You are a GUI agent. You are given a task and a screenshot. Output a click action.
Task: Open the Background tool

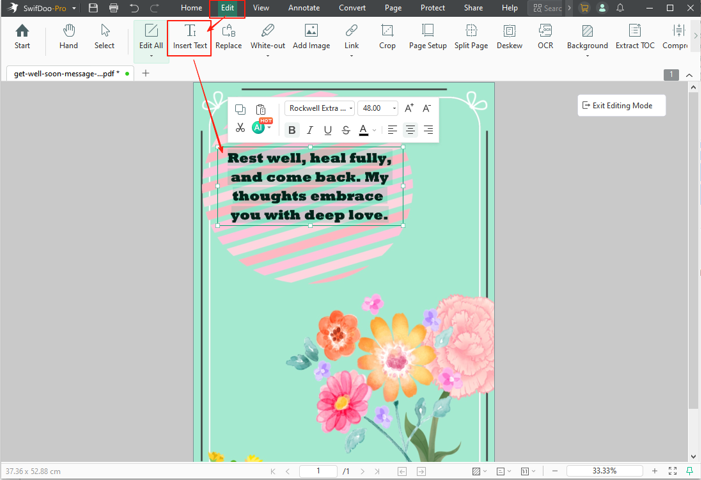587,37
